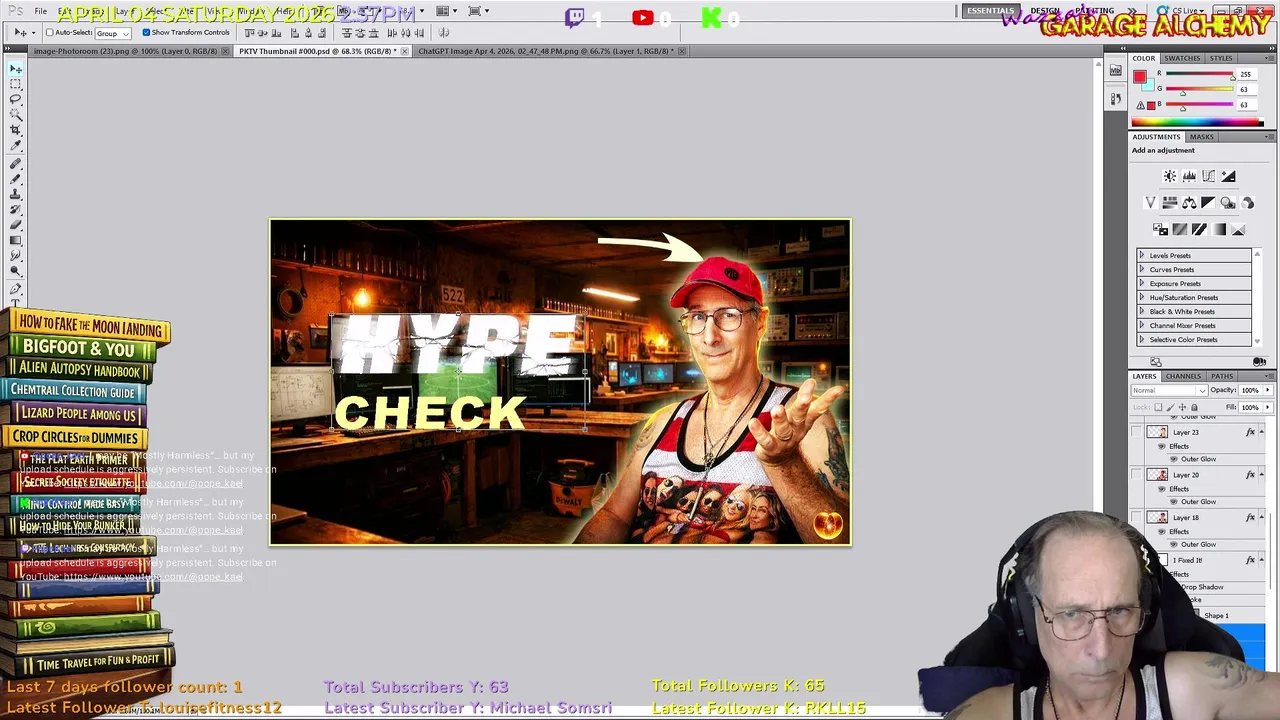This screenshot has height=720, width=1280.
Task: Select the Move tool in the toolbox
Action: [x=16, y=69]
